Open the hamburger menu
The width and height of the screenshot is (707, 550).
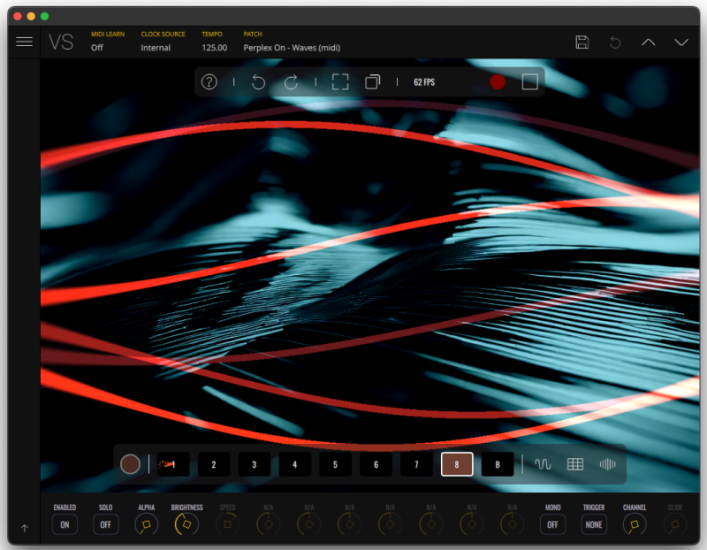tap(24, 42)
